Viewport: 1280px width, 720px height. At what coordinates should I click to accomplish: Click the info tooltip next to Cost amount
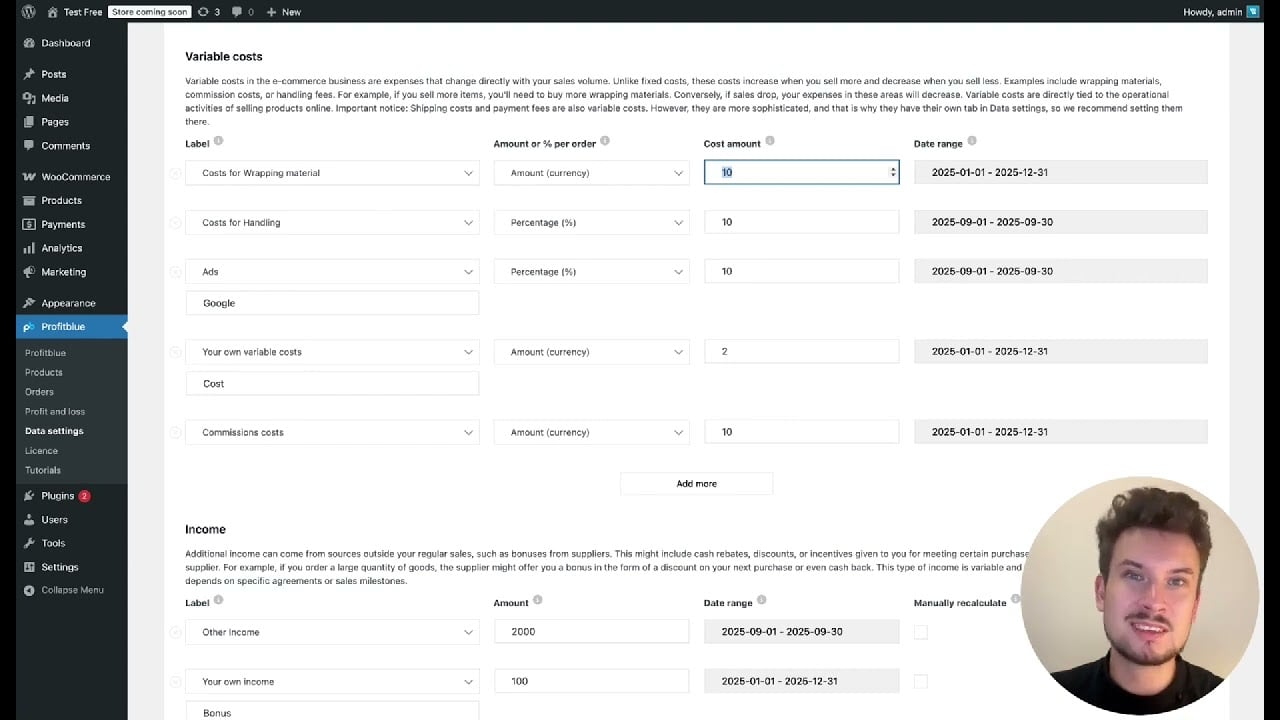(x=769, y=141)
